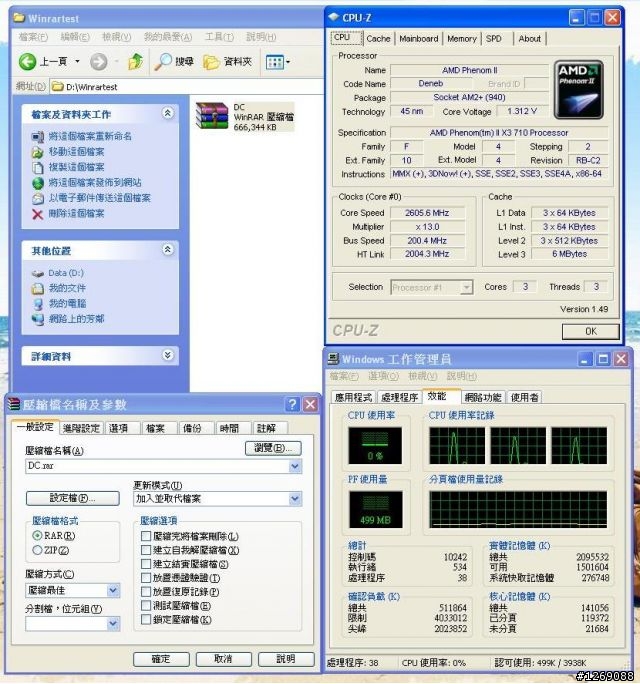Click the CPU-Z title bar icon

pyautogui.click(x=334, y=17)
